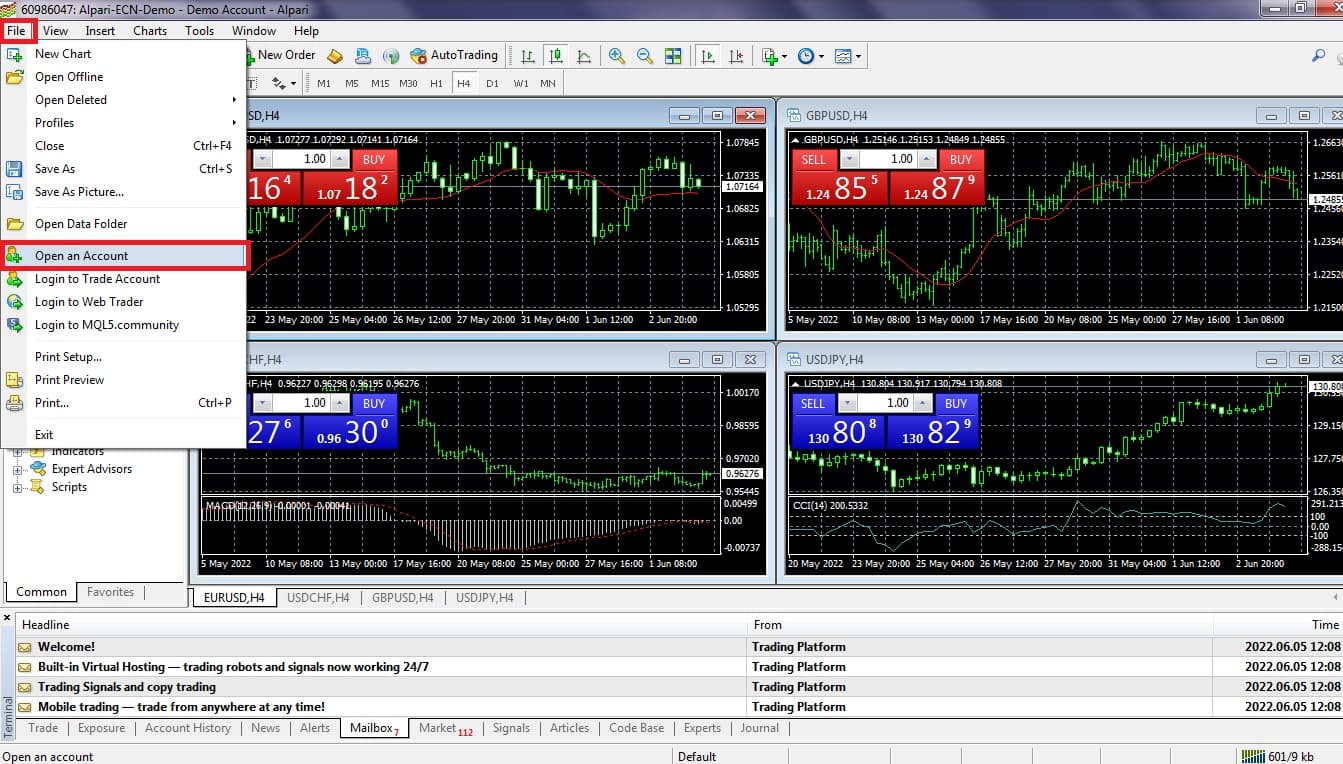Screen dimensions: 1343x764
Task: Click the Print Preview menu icon
Action: click(15, 380)
